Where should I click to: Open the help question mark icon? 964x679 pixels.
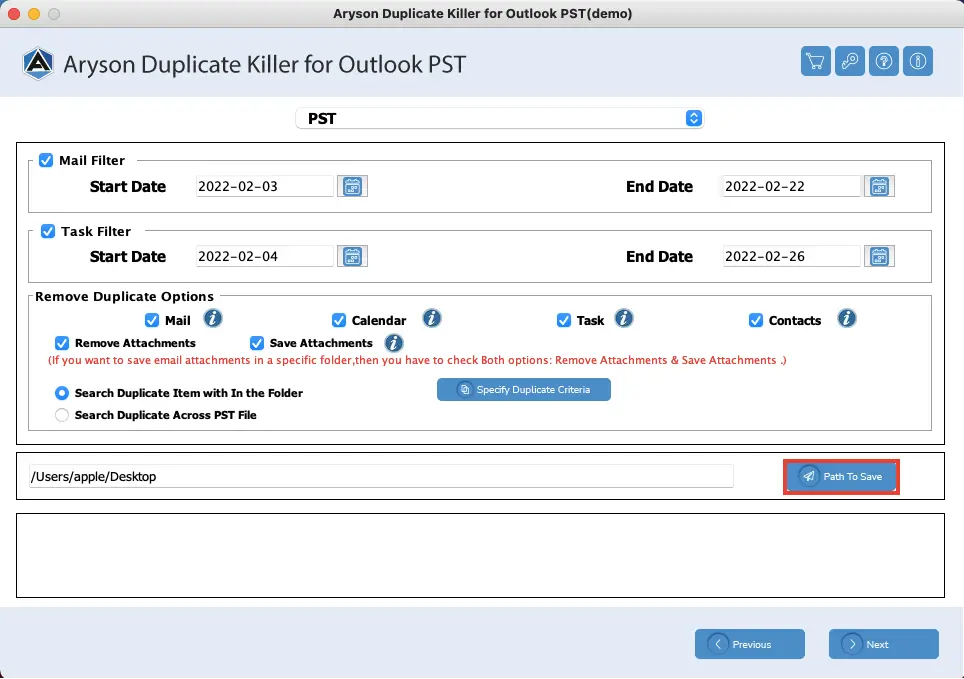coord(883,61)
